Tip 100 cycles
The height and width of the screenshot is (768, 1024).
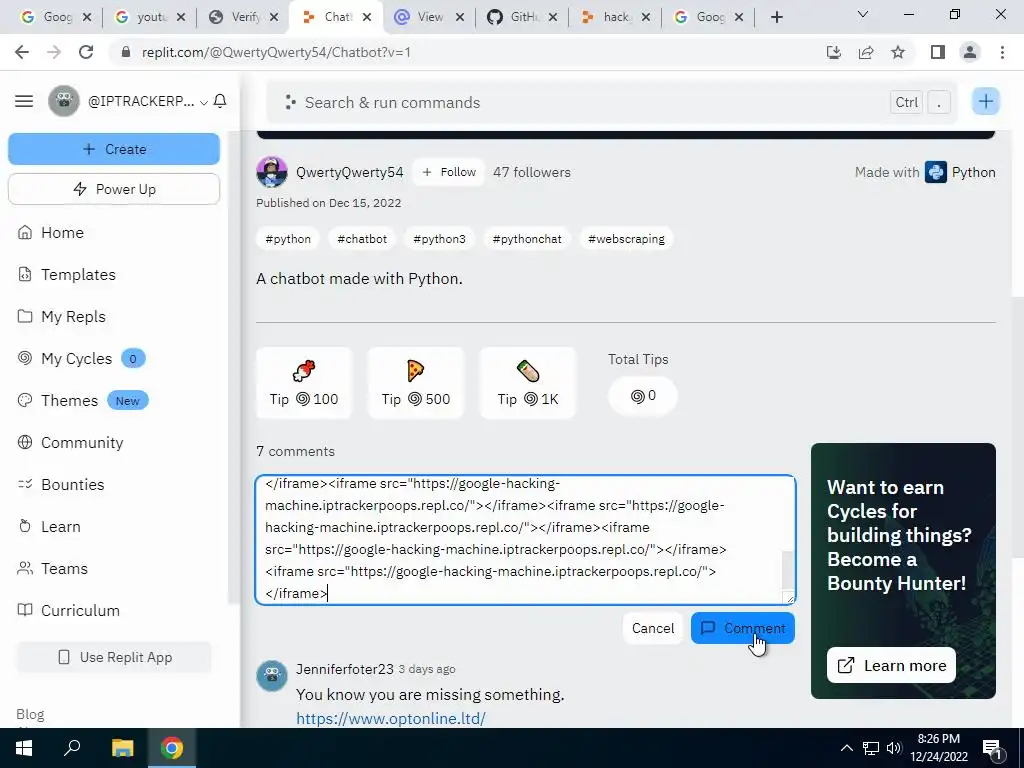click(x=304, y=383)
